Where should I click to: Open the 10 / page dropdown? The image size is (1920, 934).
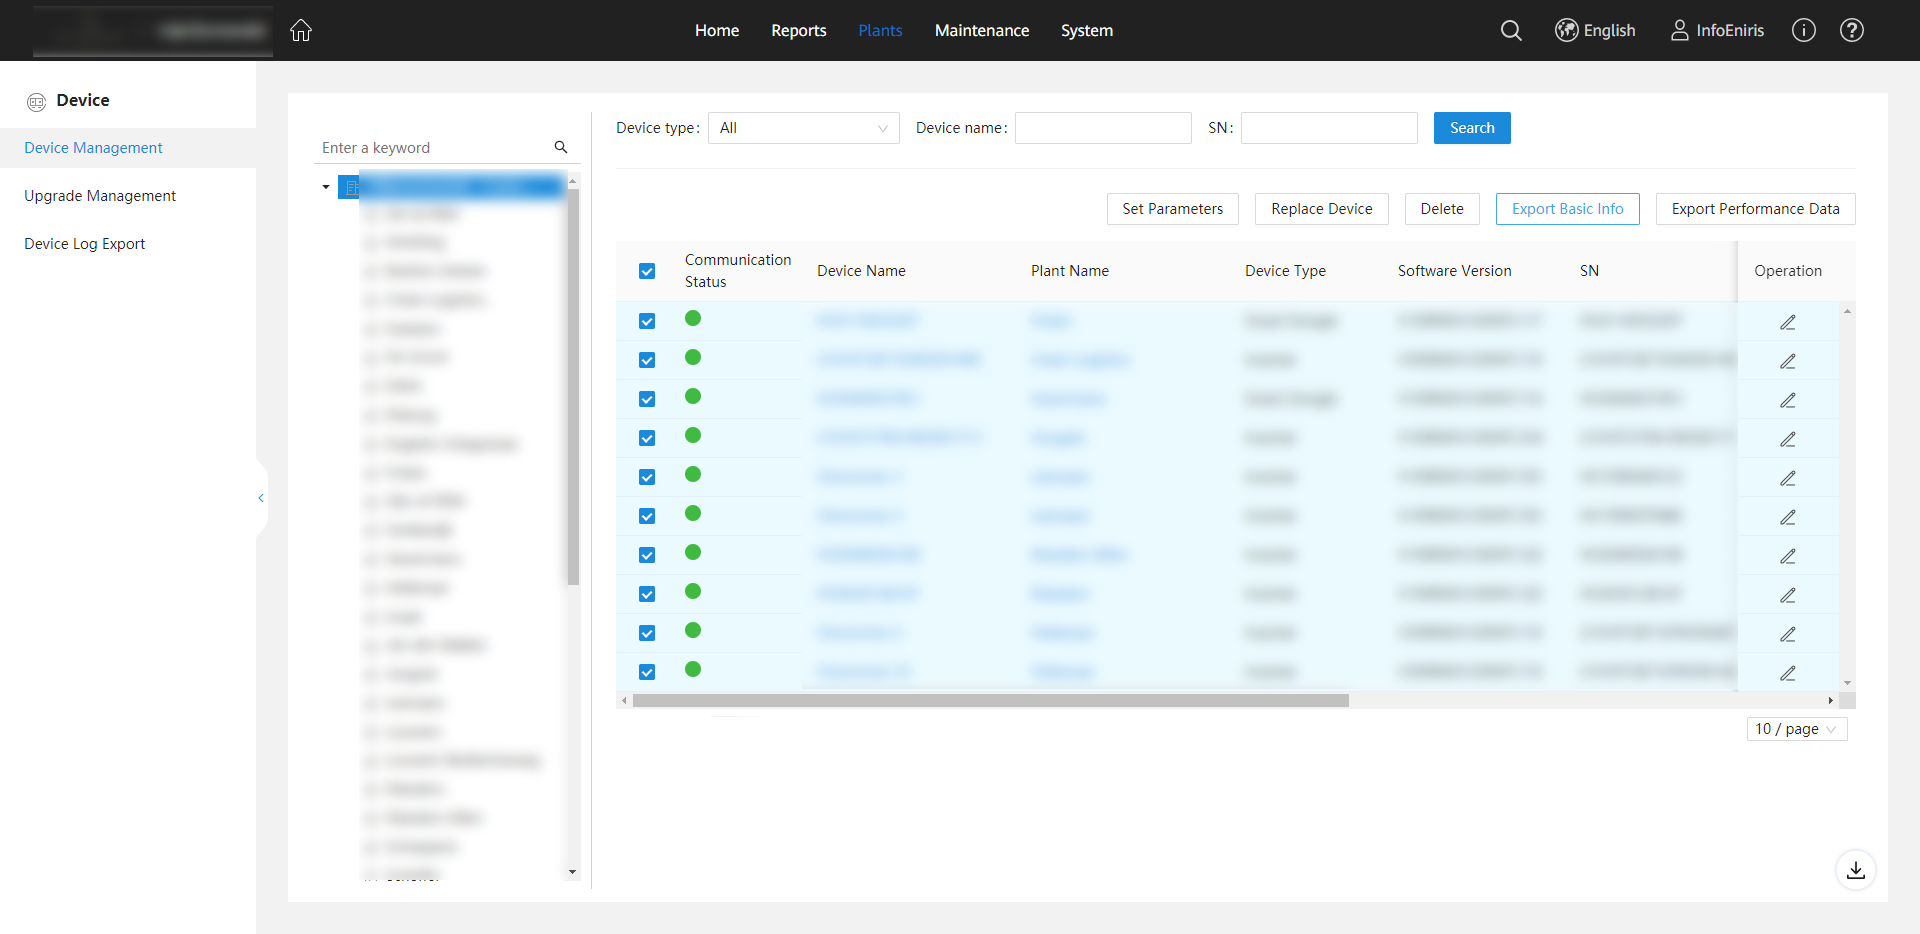(x=1797, y=729)
